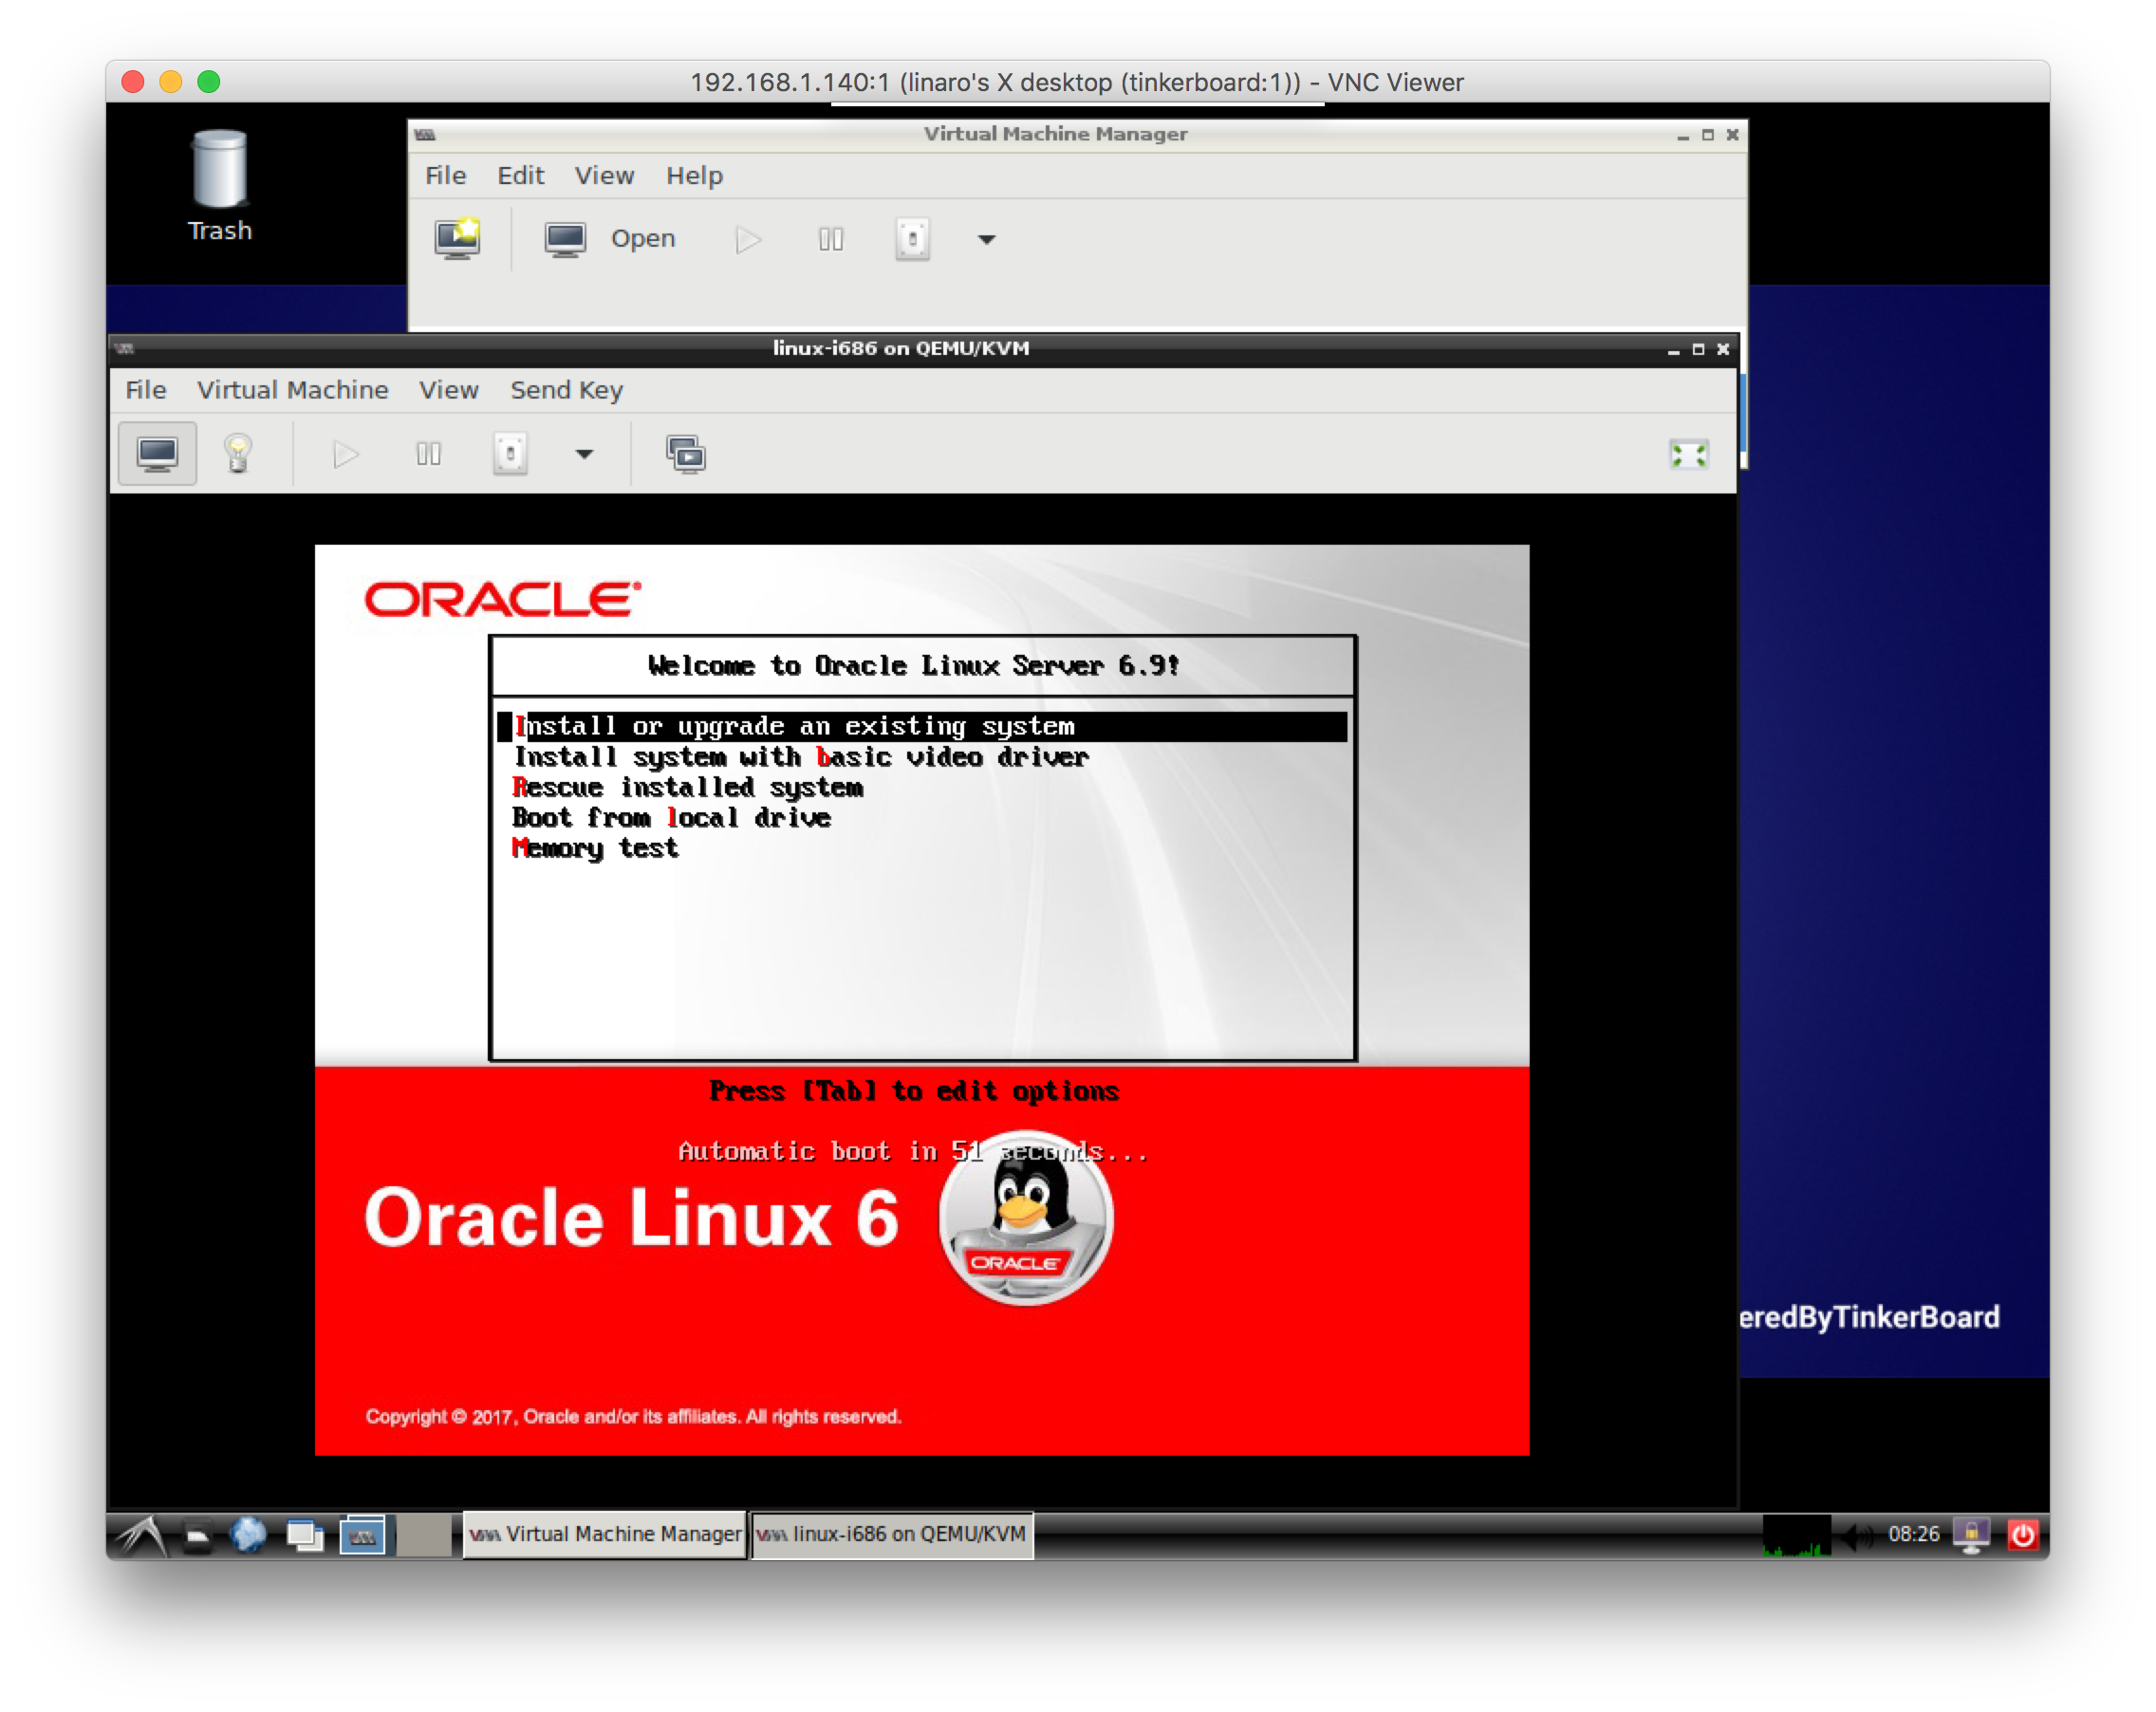Select Install or upgrade an existing system
The height and width of the screenshot is (1712, 2156).
[x=922, y=726]
